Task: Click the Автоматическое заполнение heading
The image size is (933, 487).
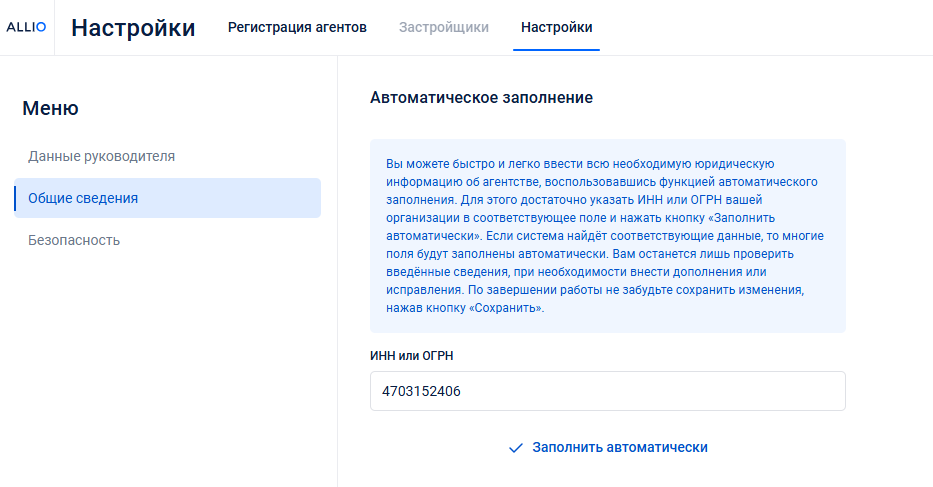Action: pos(481,98)
